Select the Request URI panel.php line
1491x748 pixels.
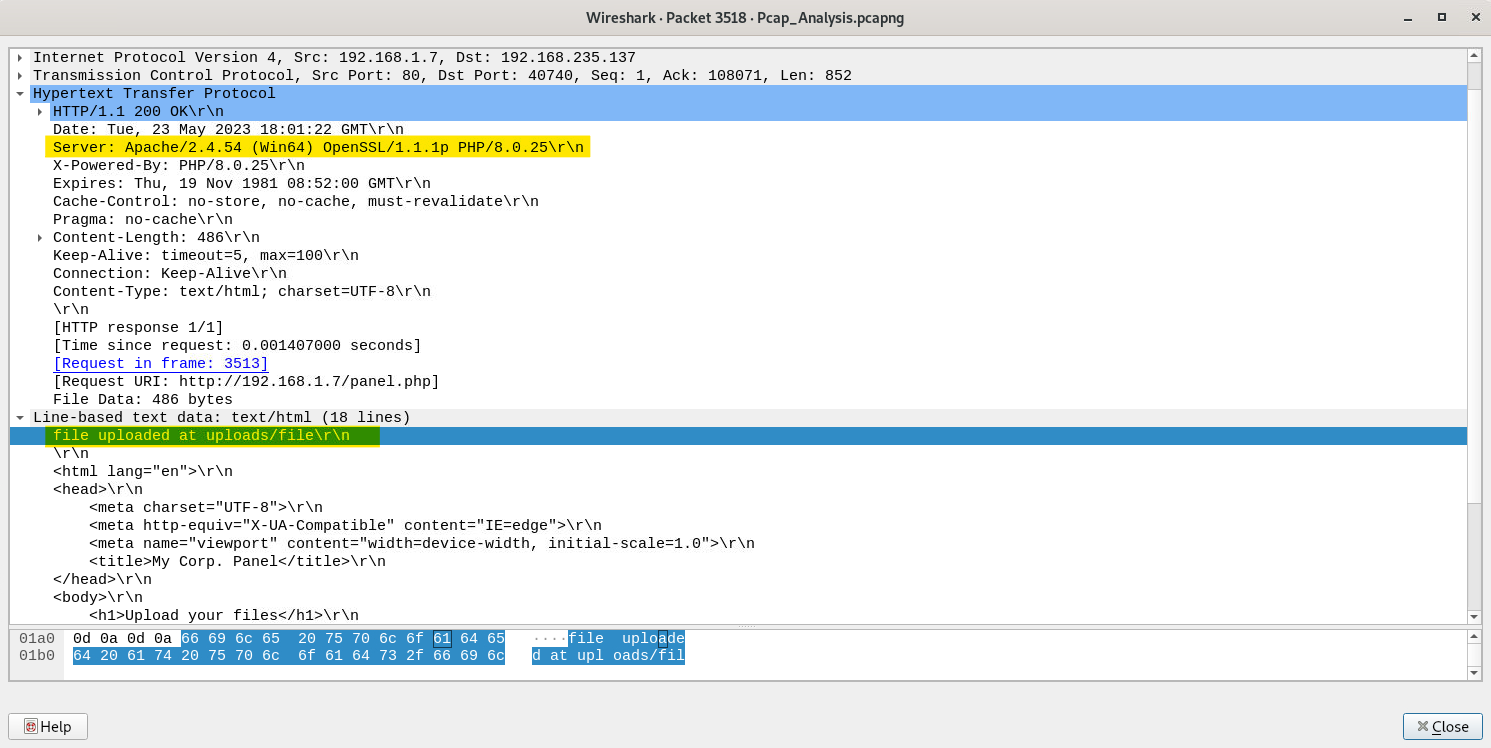pos(246,382)
